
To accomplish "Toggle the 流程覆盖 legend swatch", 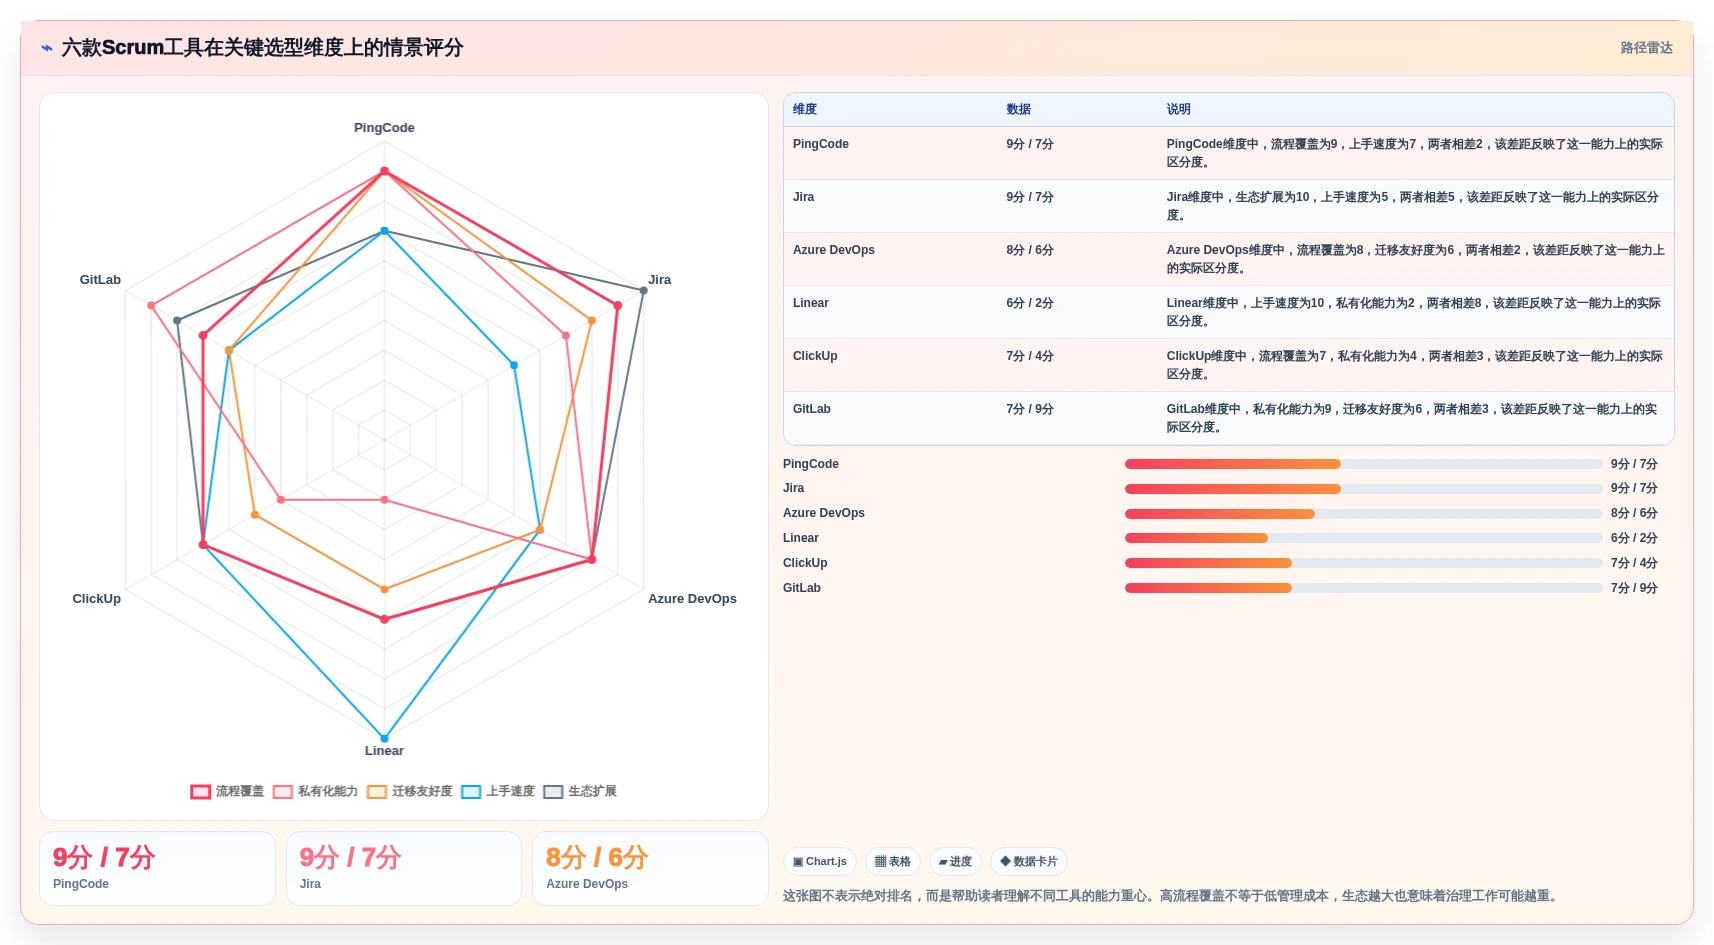I will coord(201,792).
